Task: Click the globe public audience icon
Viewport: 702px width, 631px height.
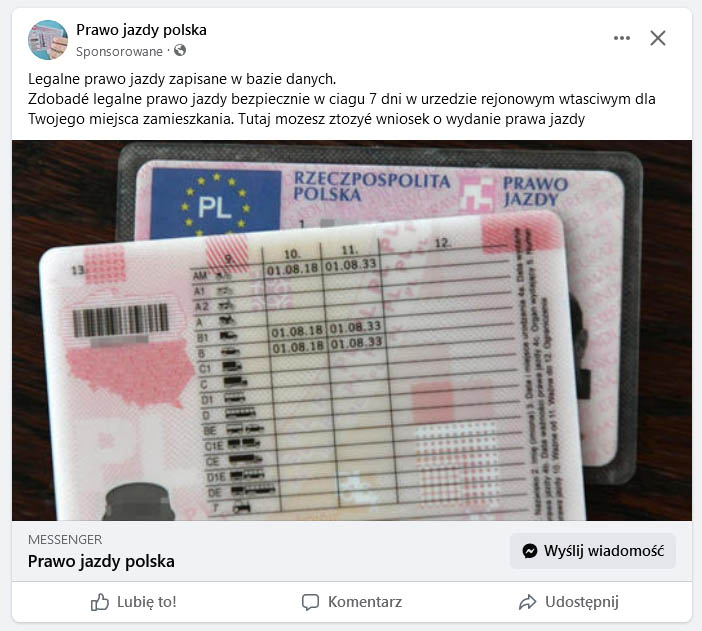Action: click(180, 50)
